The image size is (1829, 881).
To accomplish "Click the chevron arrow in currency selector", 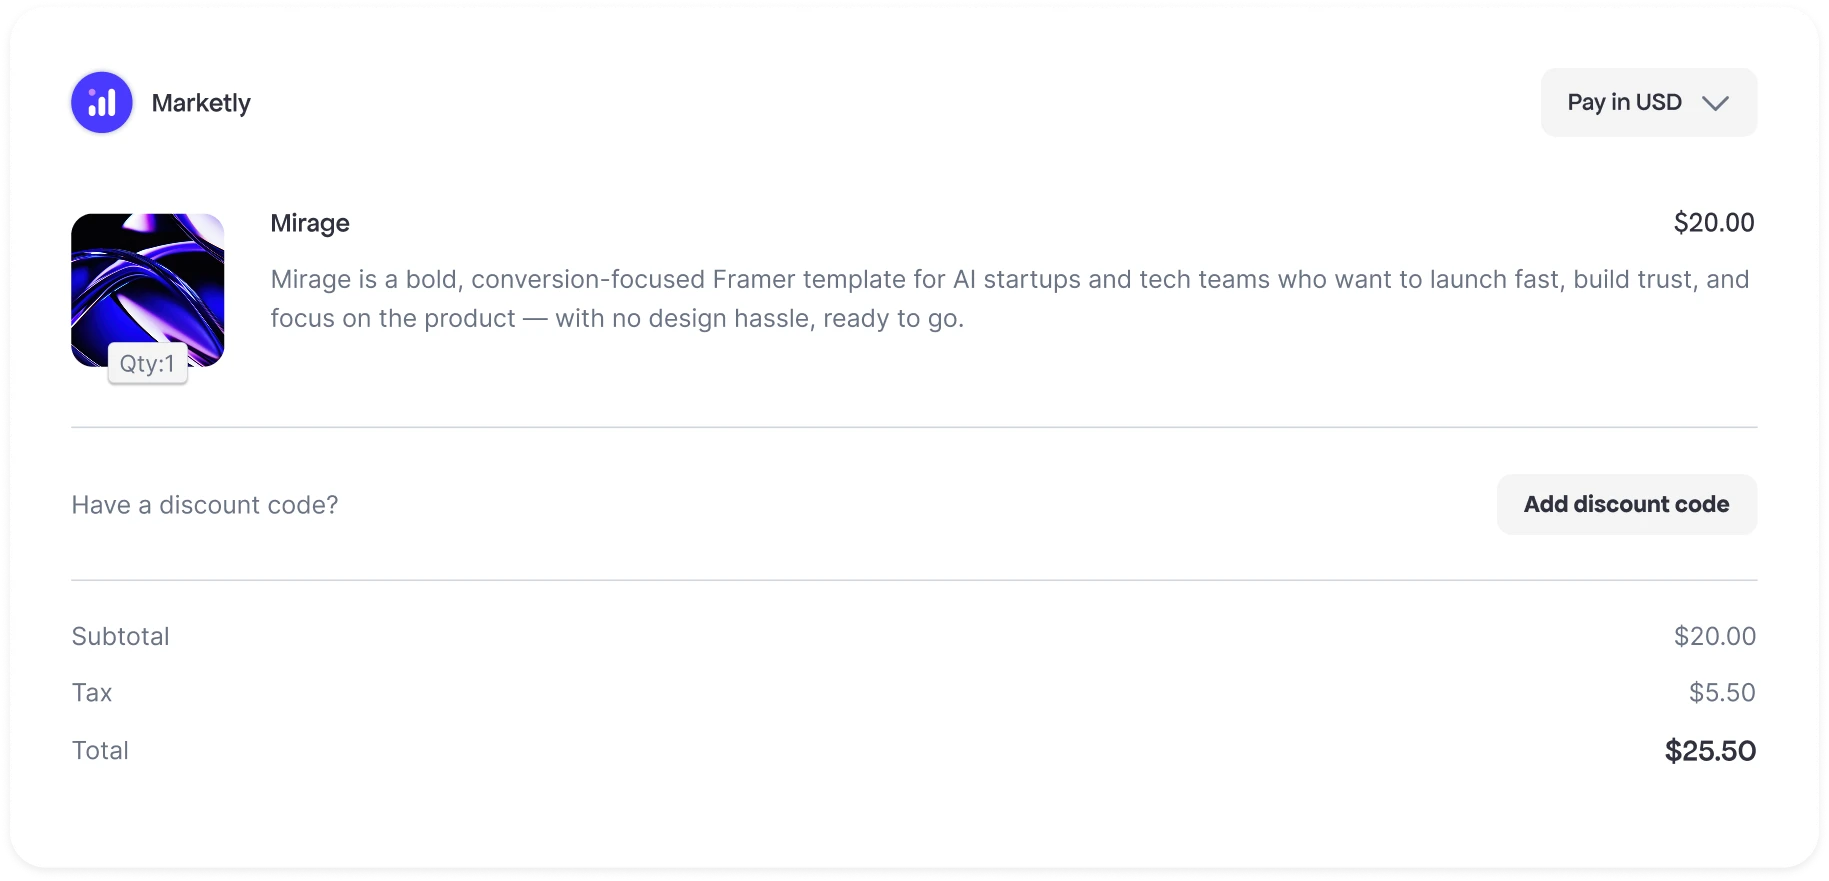I will click(x=1715, y=103).
